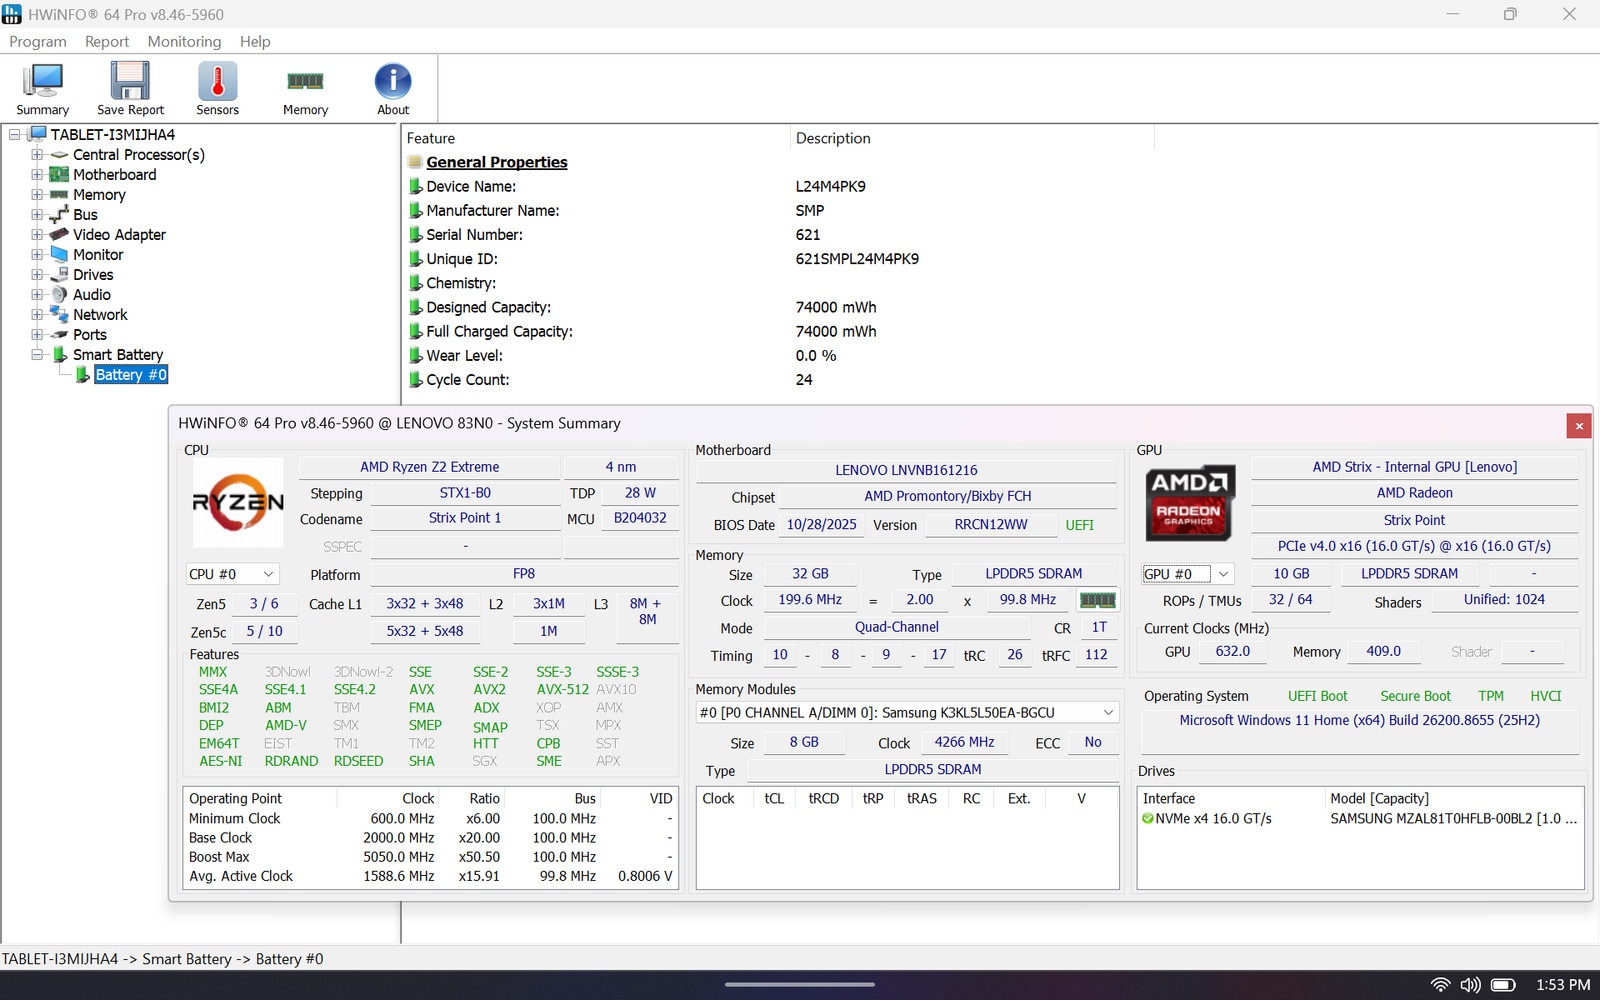Close the System Summary window

1579,426
